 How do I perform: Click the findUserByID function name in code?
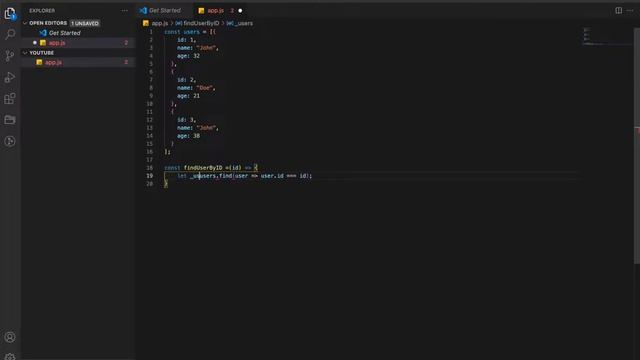tap(203, 168)
